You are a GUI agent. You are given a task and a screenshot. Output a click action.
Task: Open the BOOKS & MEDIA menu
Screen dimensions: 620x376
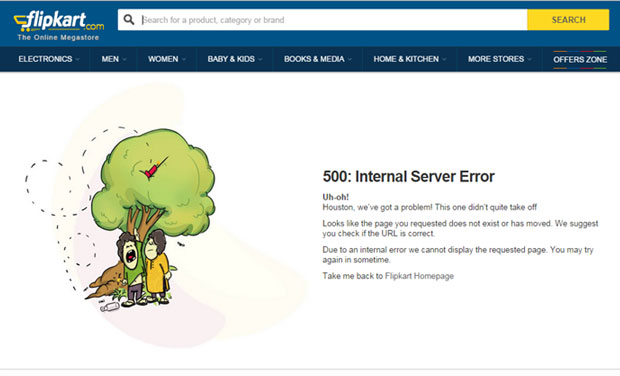[x=314, y=59]
